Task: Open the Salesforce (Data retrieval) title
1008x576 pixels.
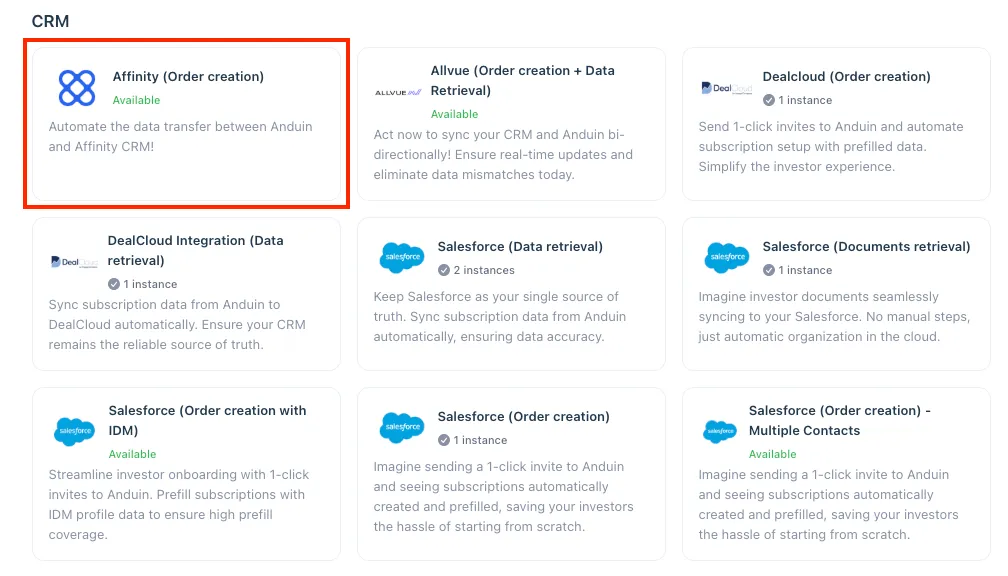Action: [x=520, y=247]
